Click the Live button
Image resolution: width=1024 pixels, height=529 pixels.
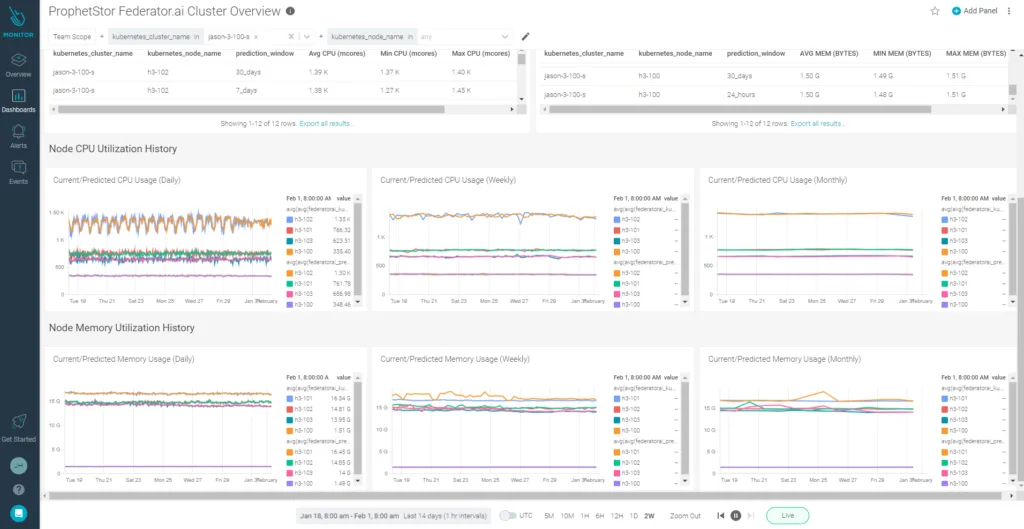coord(787,516)
